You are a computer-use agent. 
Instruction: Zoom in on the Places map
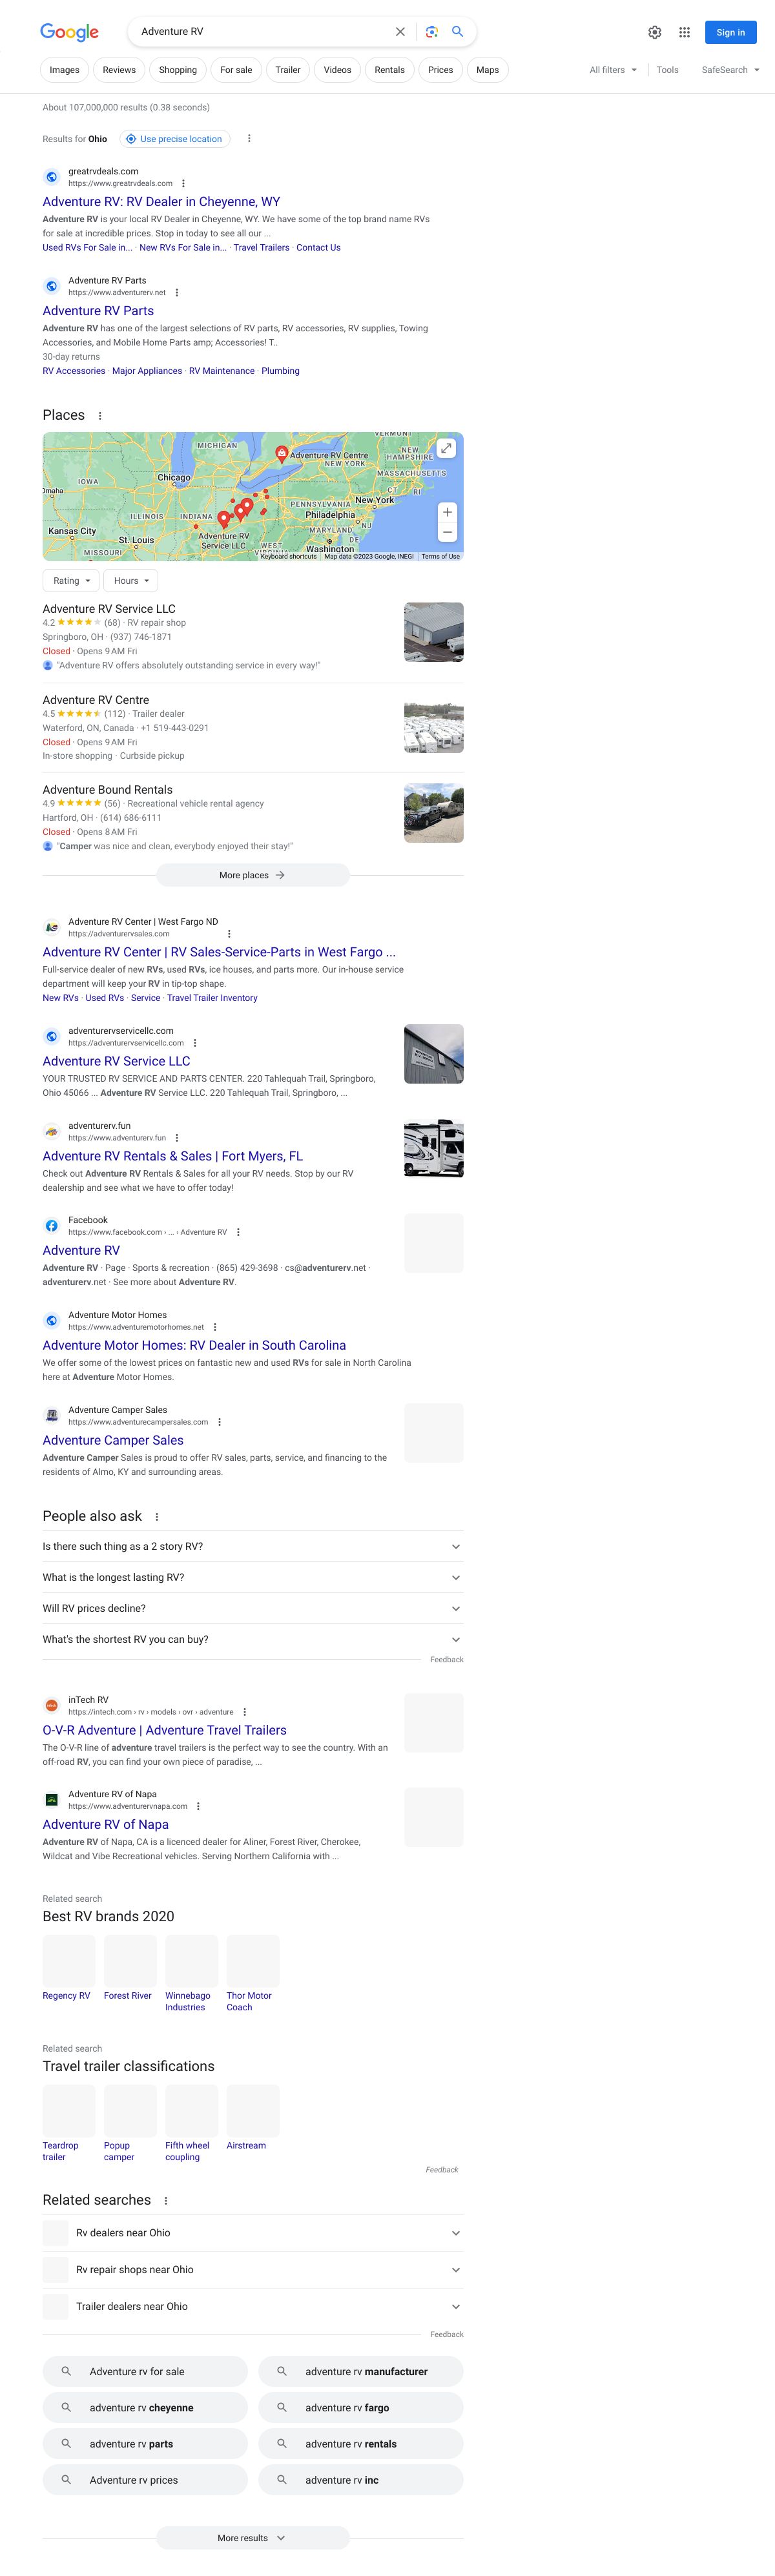pyautogui.click(x=447, y=512)
